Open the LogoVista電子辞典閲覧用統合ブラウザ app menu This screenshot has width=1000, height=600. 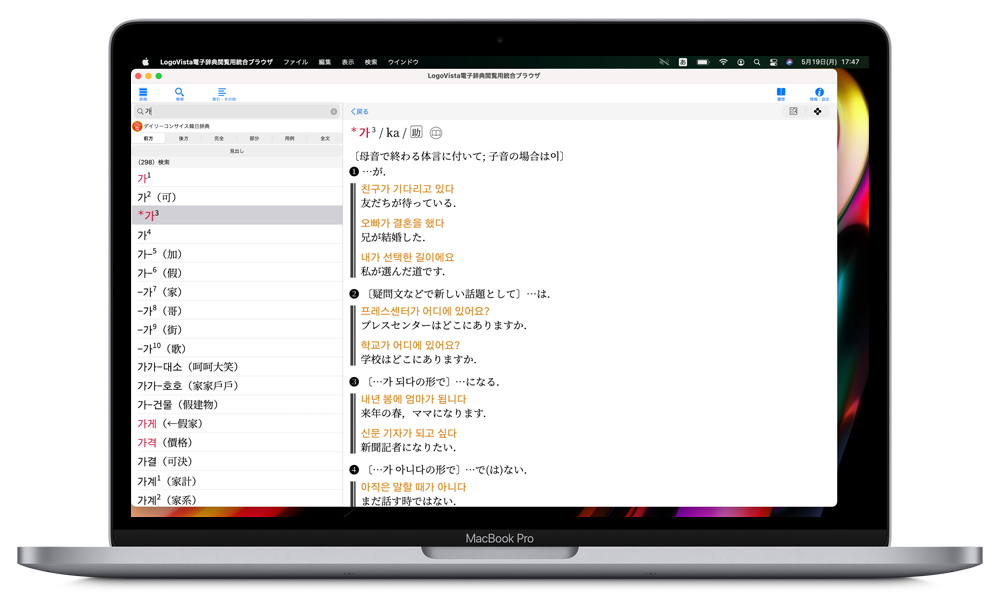[x=216, y=62]
